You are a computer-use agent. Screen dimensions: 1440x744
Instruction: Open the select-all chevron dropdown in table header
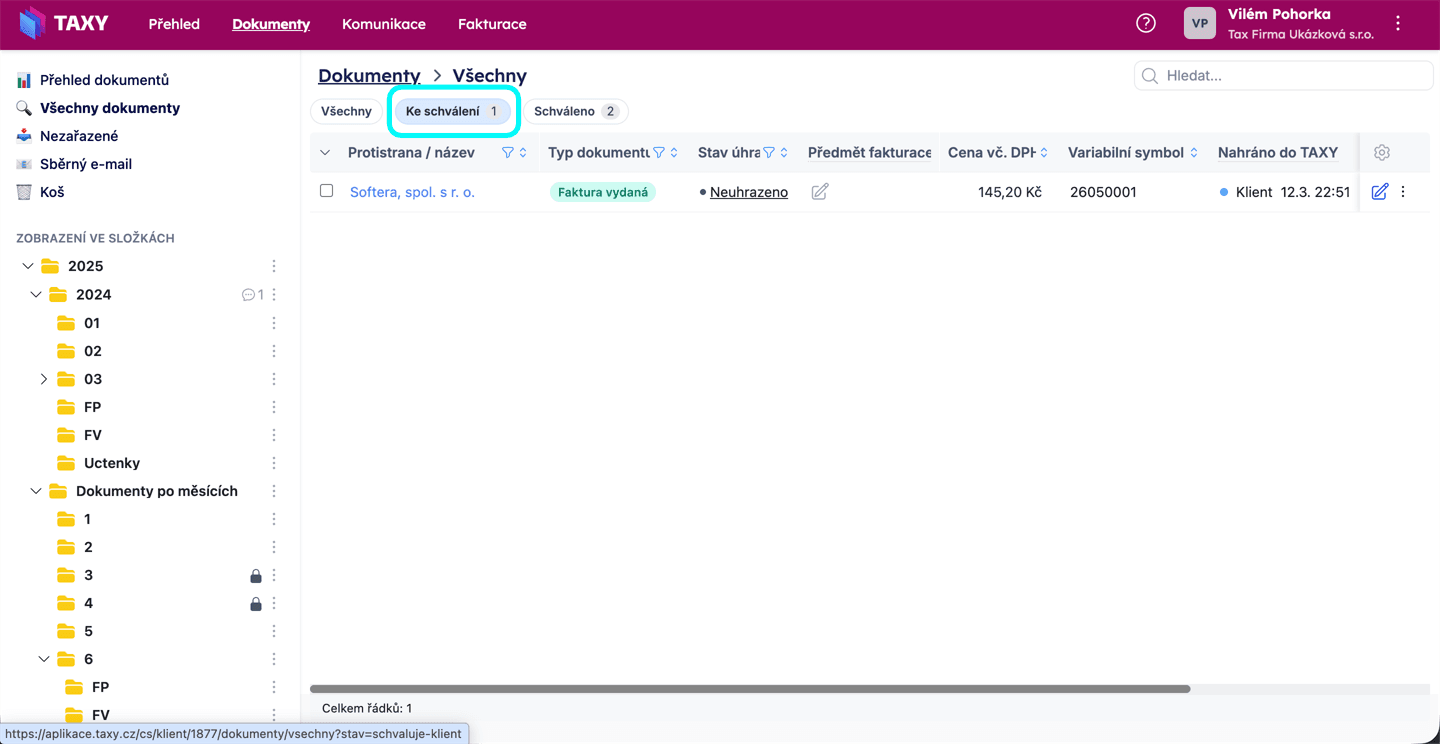pos(325,153)
